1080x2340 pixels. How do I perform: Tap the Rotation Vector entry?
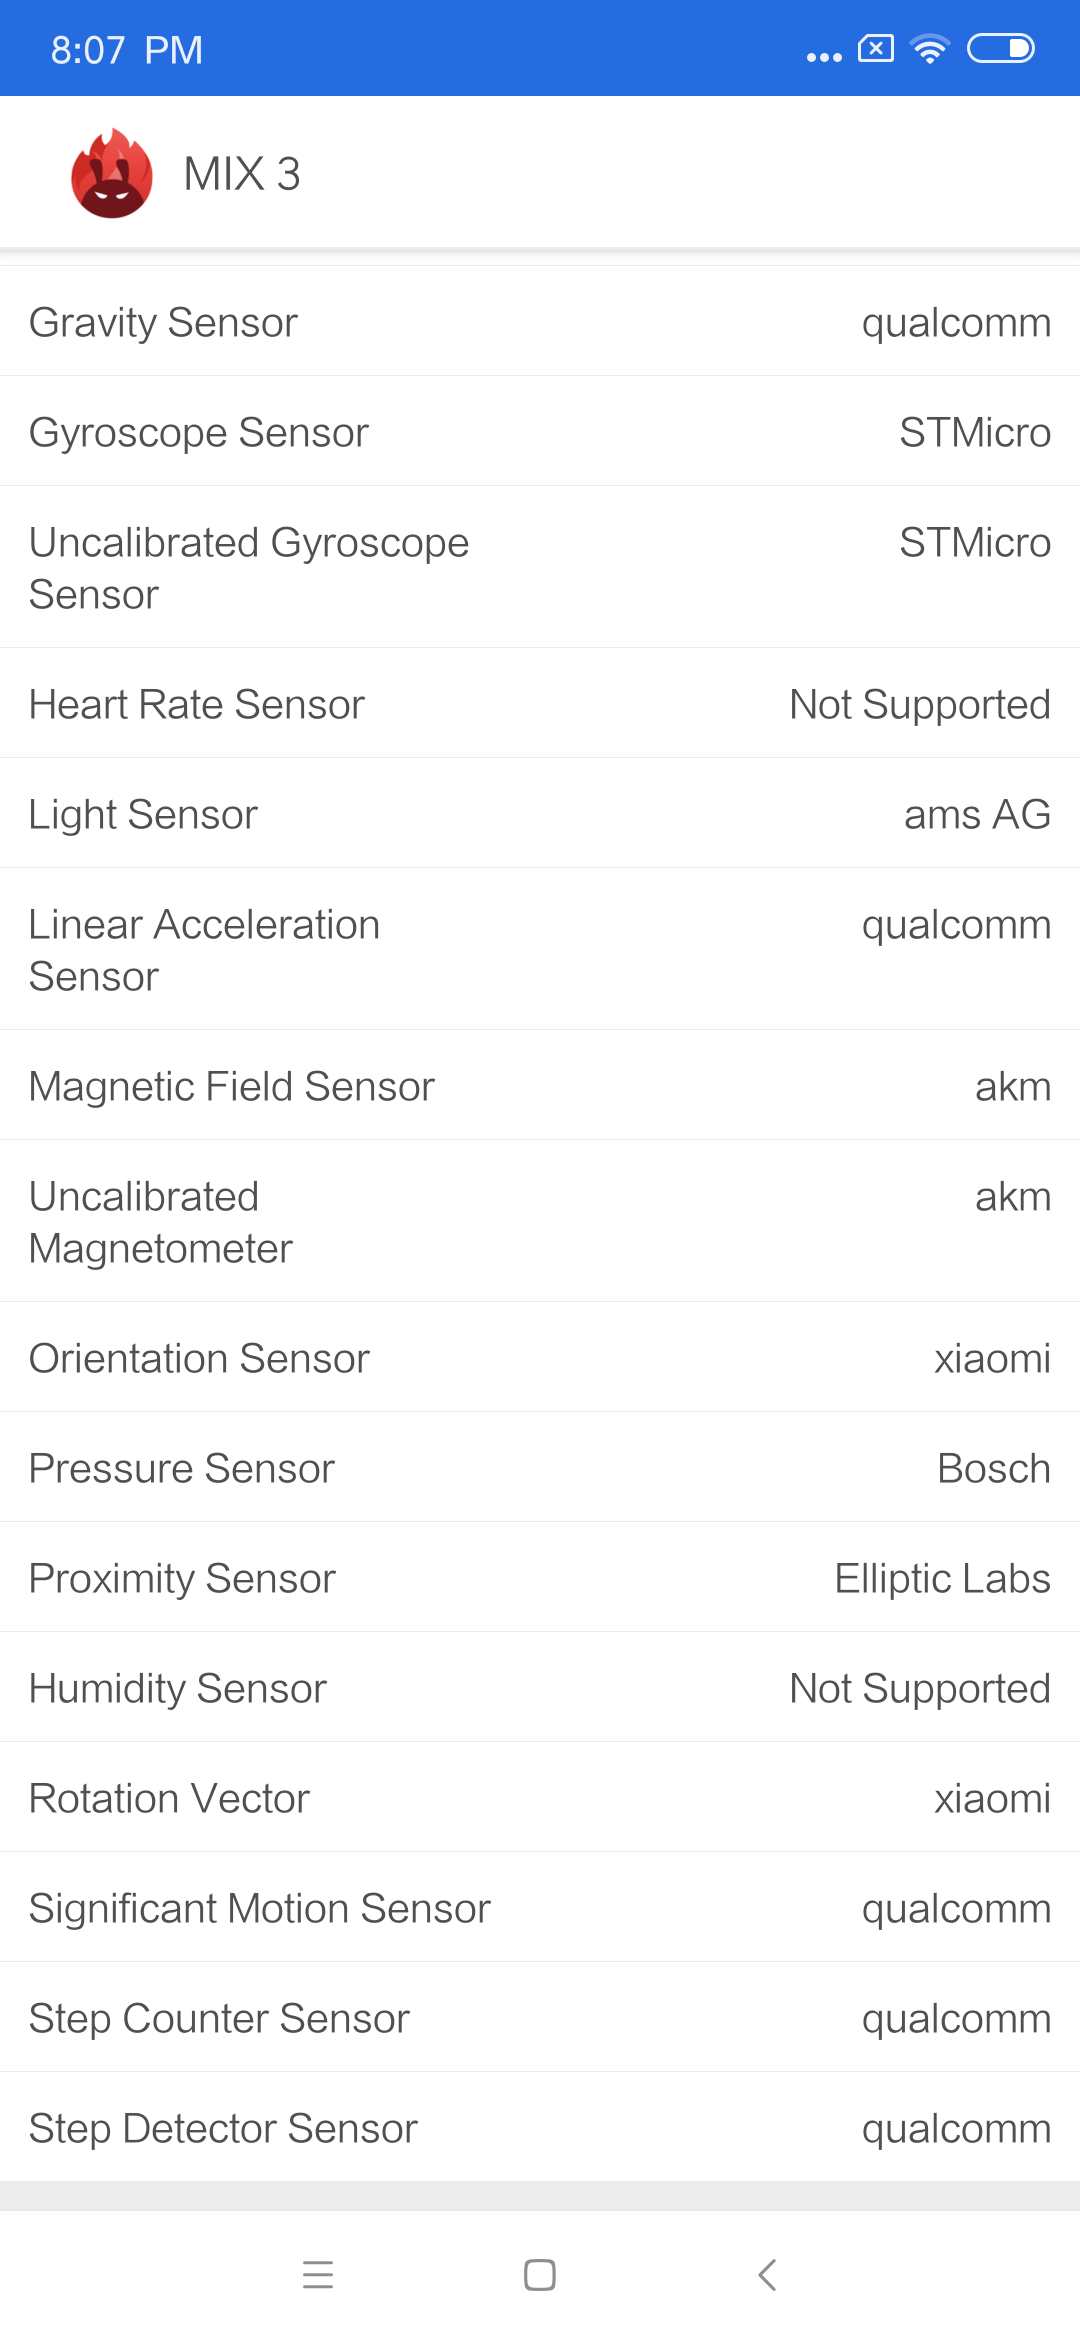(x=540, y=1798)
